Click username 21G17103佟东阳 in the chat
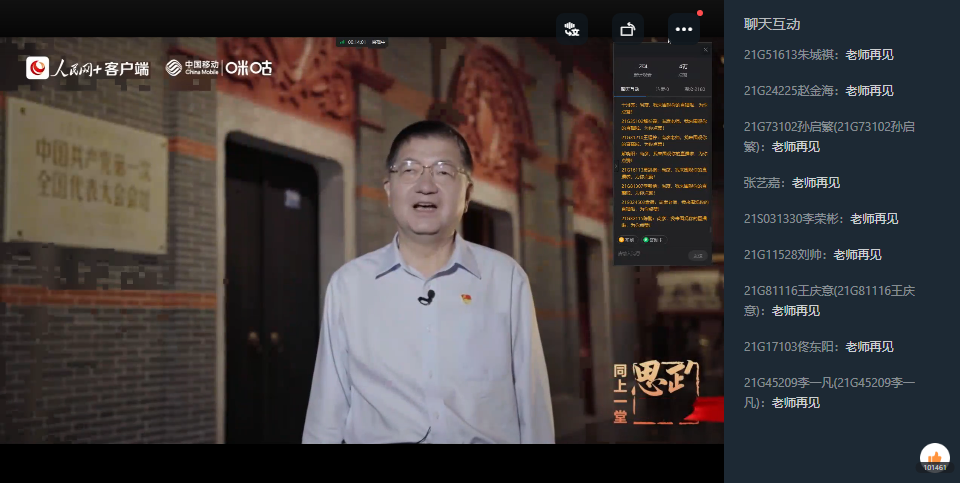The width and height of the screenshot is (960, 483). [x=791, y=347]
